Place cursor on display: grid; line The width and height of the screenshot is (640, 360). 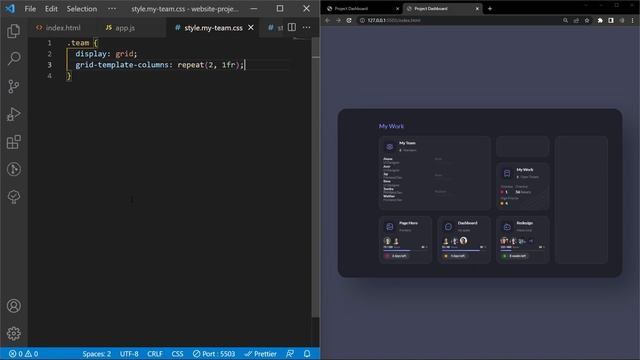[106, 54]
